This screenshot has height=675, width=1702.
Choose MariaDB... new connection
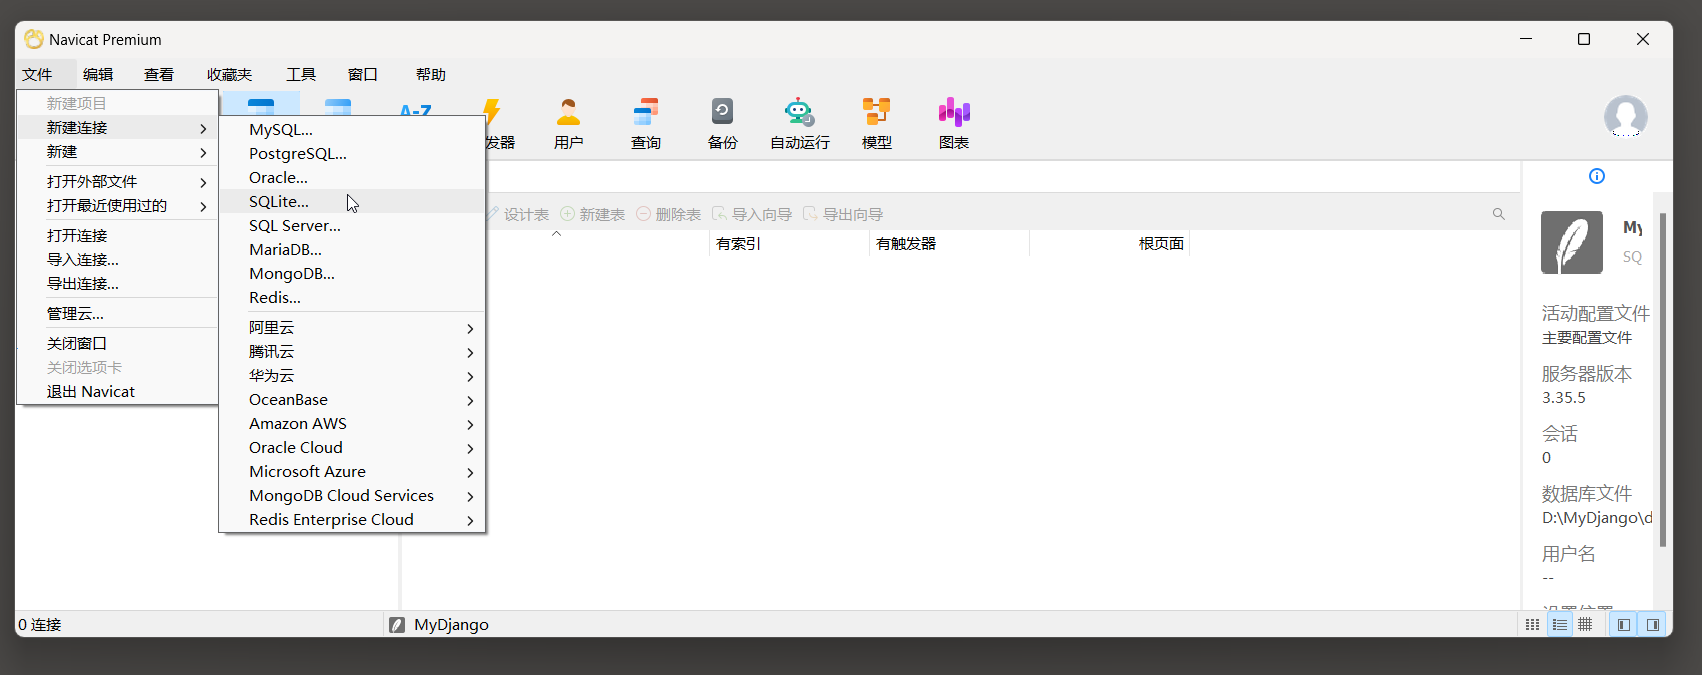[x=352, y=250]
